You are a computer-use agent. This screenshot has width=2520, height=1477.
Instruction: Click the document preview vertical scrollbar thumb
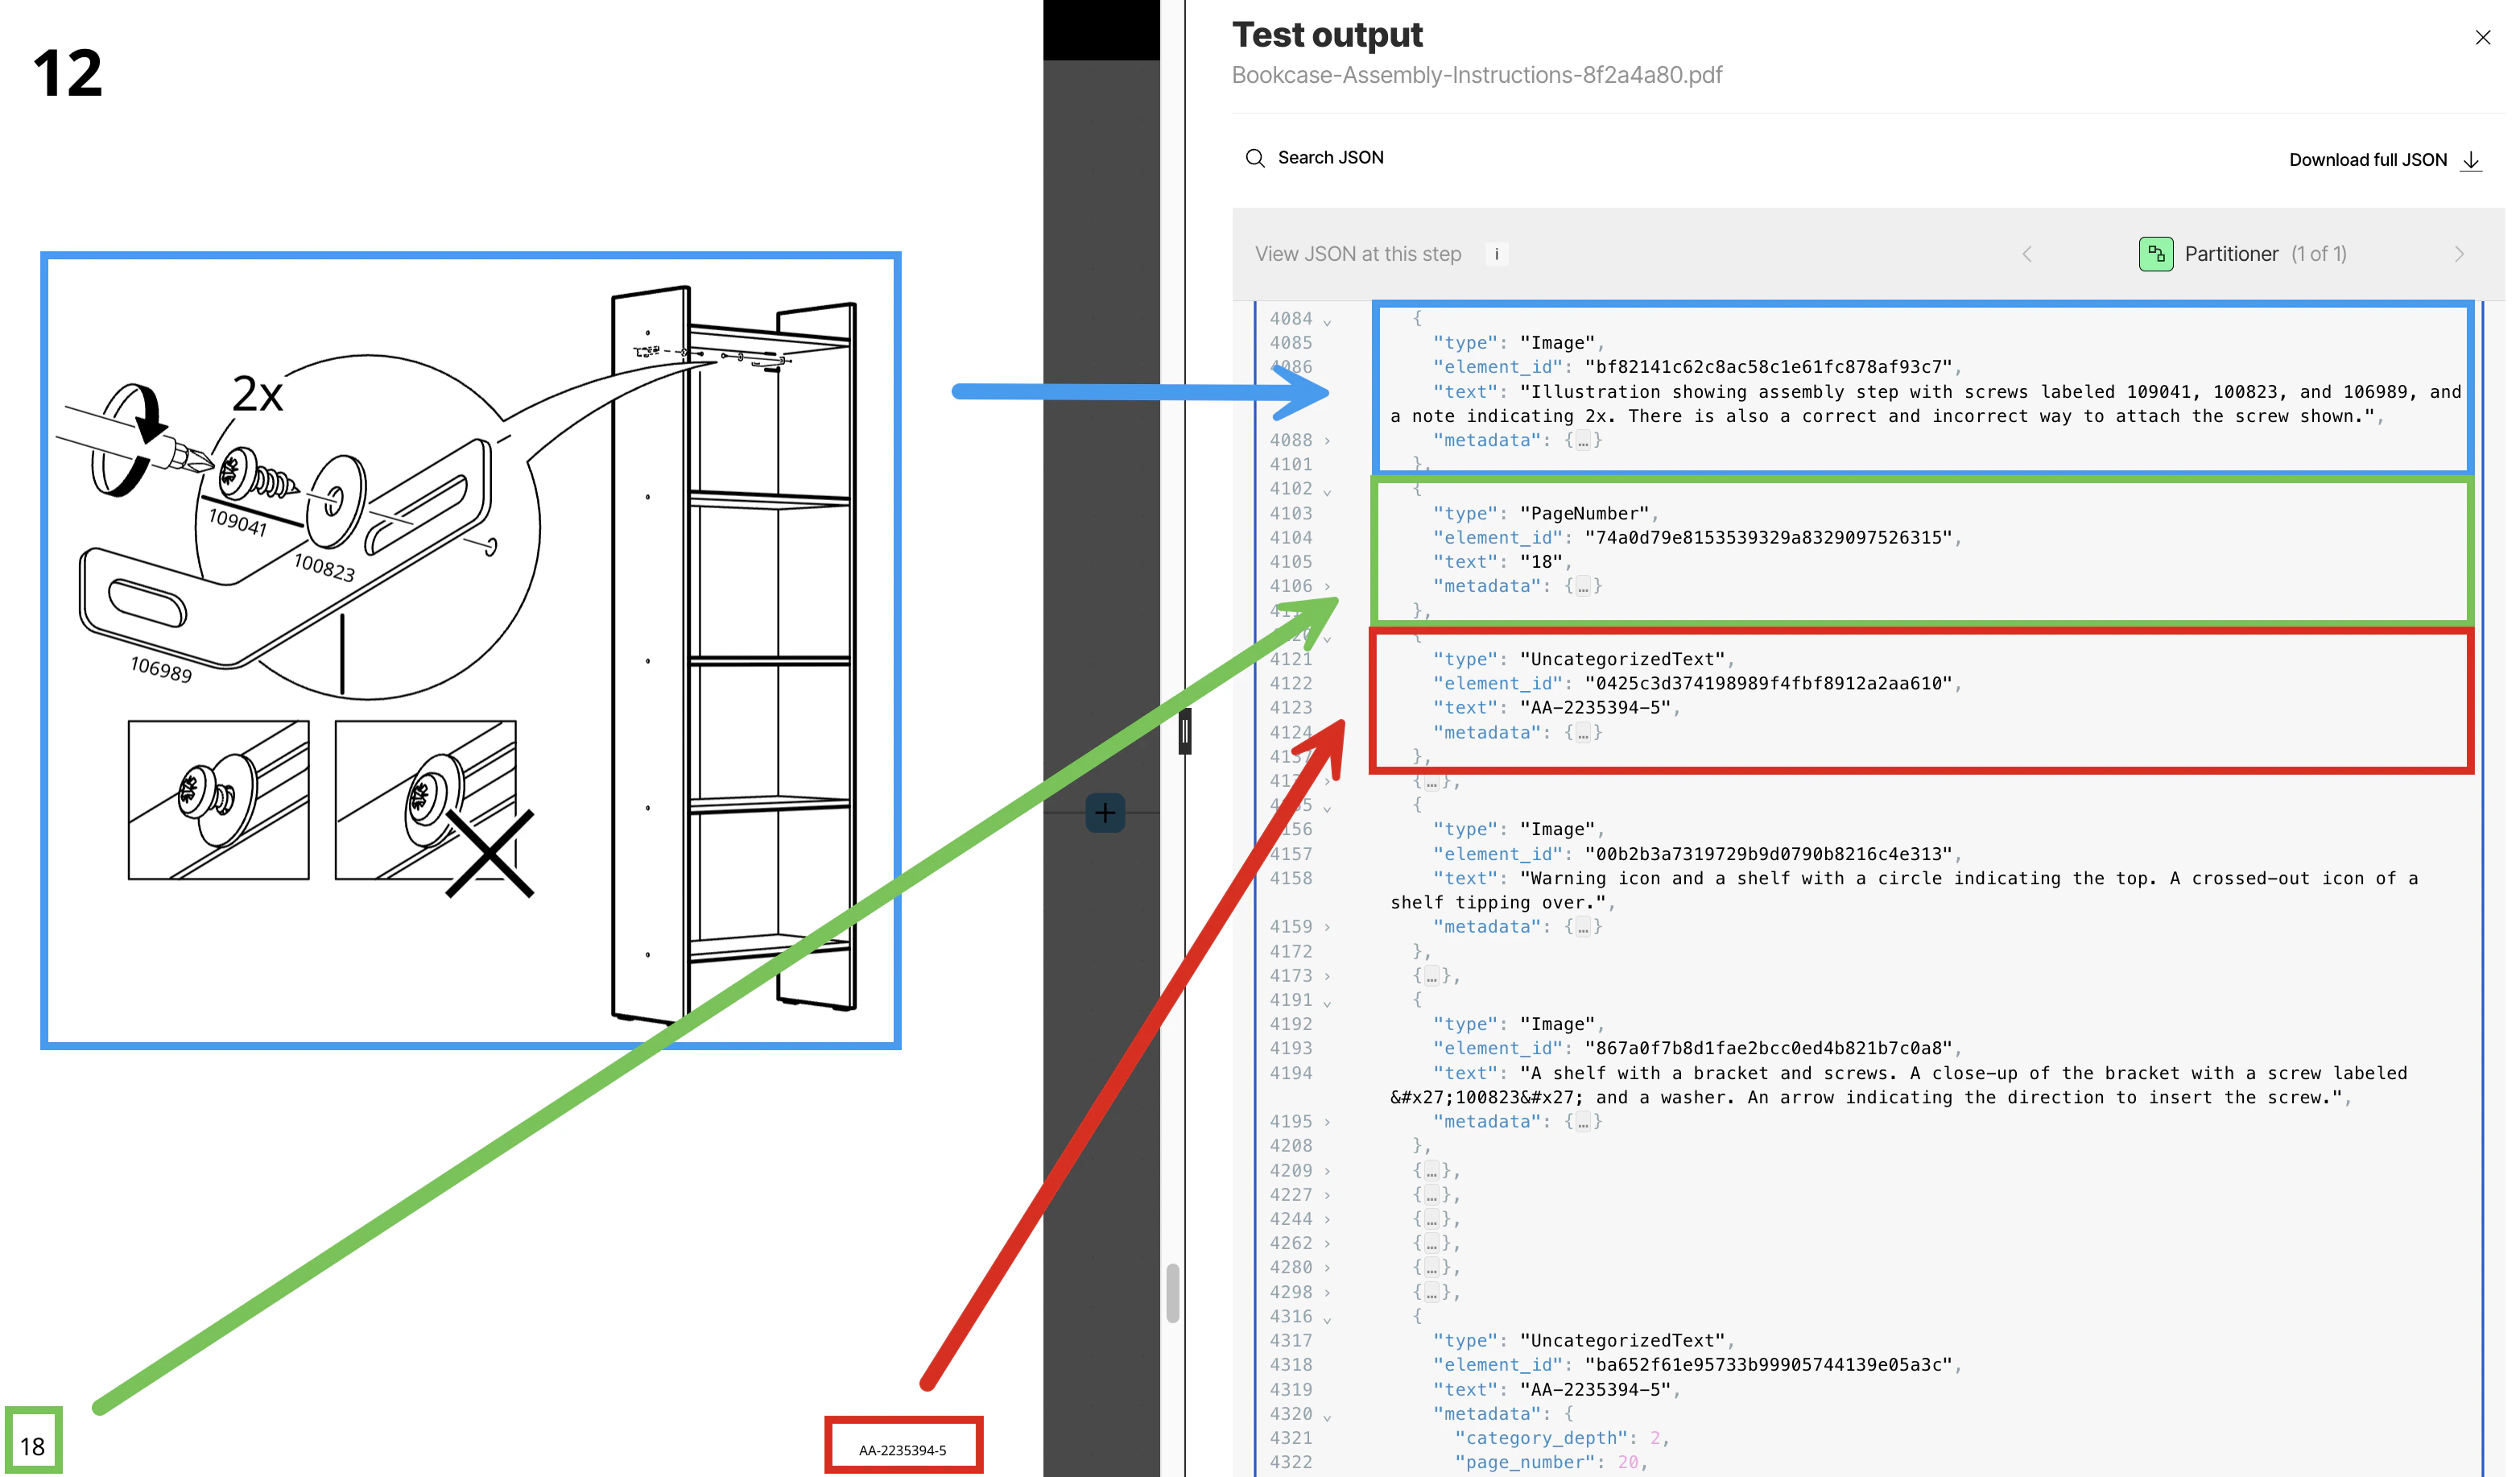point(1172,1293)
